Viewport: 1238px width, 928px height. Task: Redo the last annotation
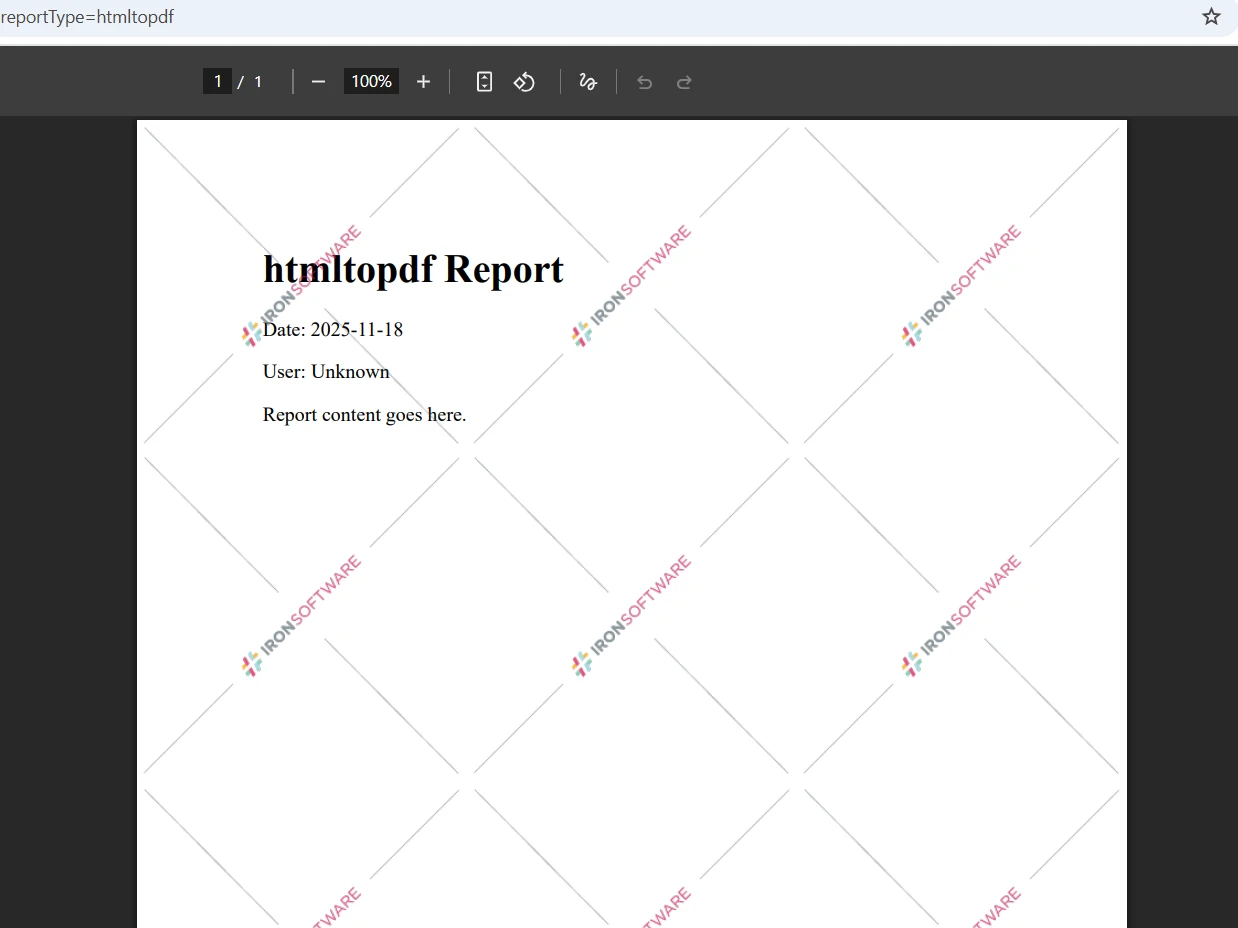click(x=684, y=81)
